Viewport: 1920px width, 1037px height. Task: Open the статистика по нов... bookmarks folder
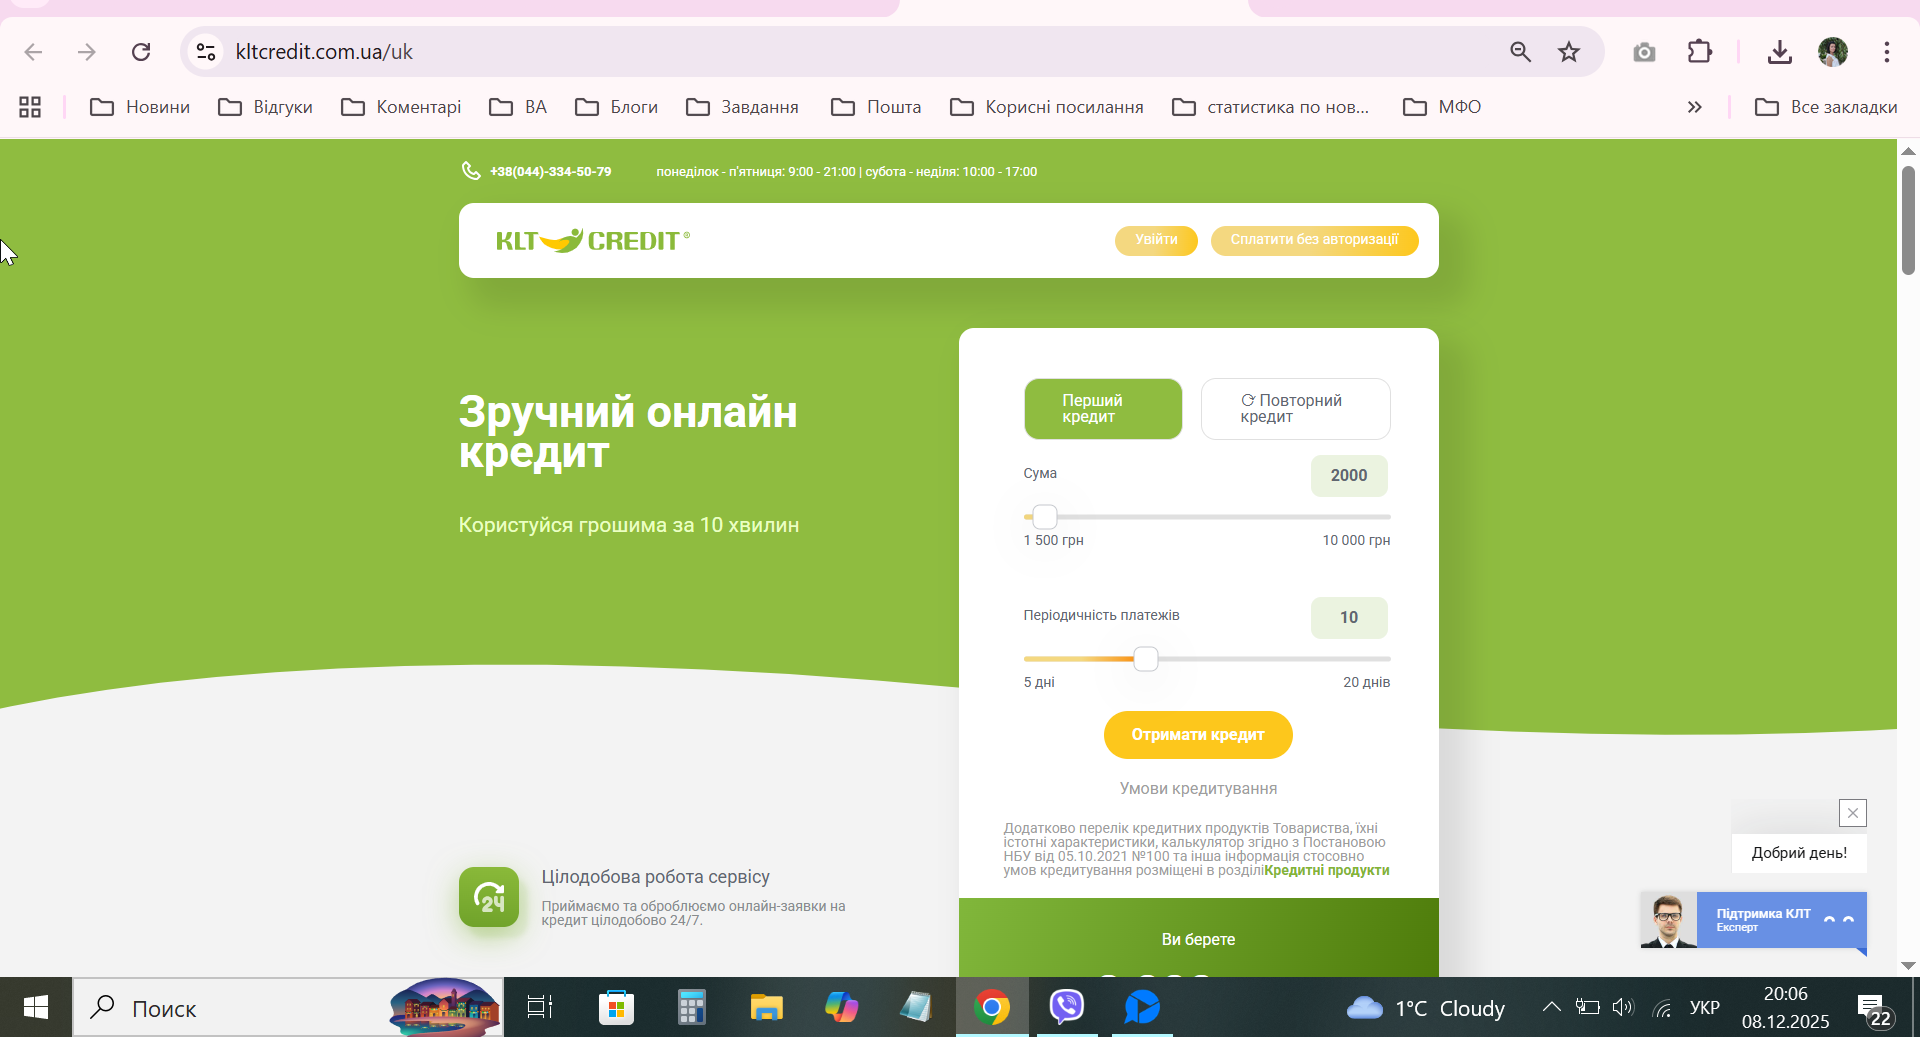tap(1271, 107)
